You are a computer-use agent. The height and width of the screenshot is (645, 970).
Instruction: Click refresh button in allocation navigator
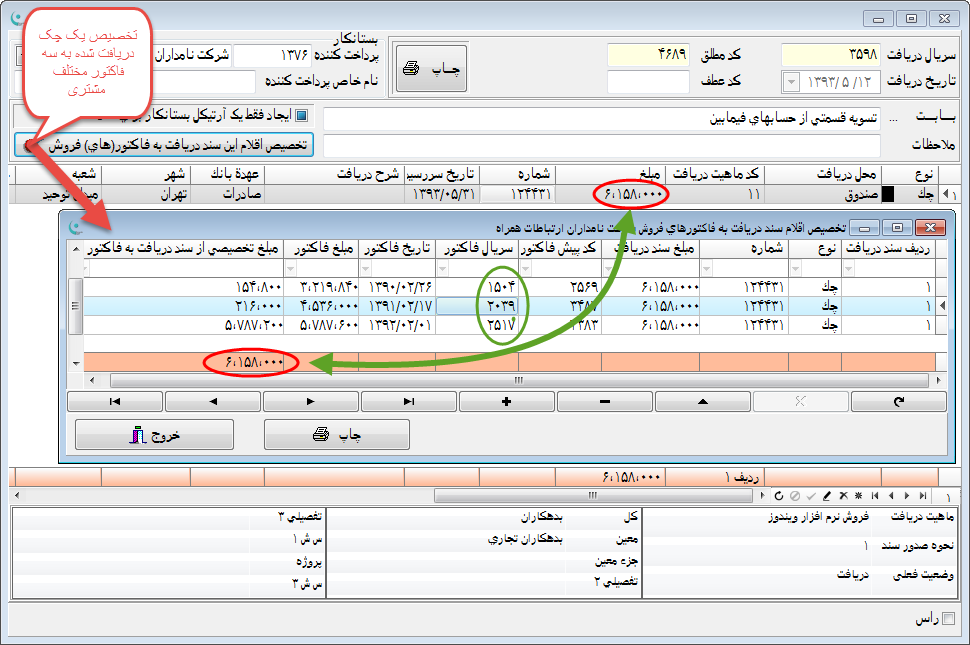(897, 401)
